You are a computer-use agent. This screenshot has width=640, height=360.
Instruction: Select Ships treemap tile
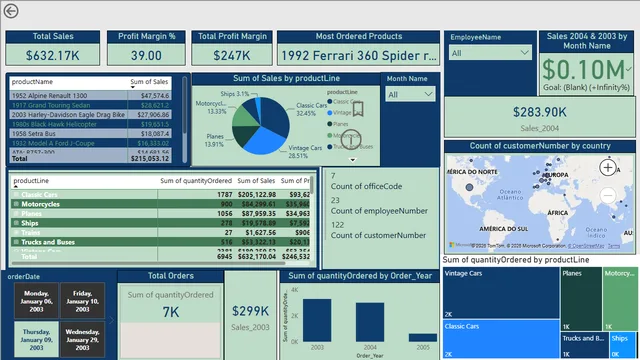pos(623,345)
